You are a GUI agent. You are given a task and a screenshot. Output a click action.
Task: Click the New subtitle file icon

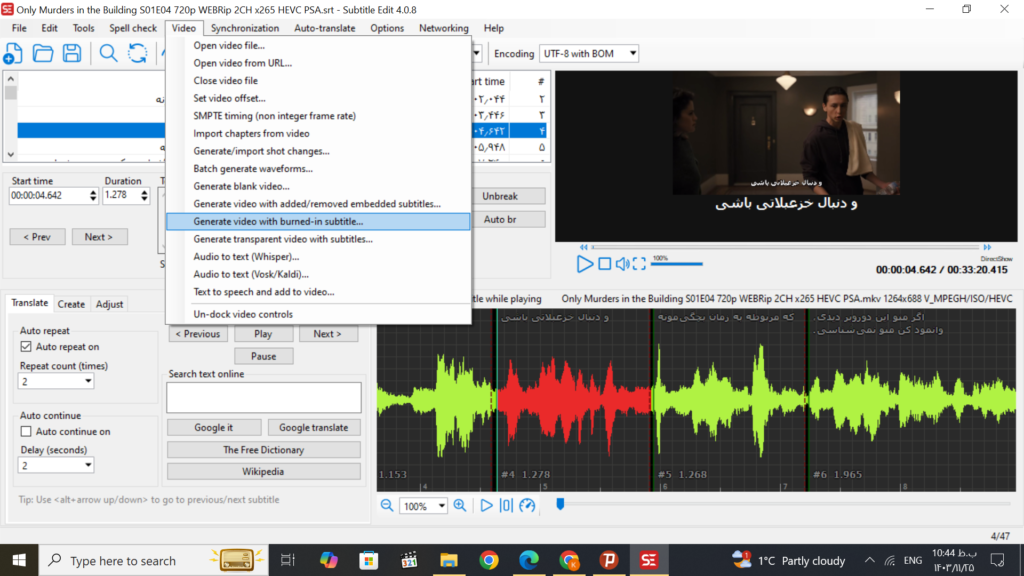click(x=14, y=53)
